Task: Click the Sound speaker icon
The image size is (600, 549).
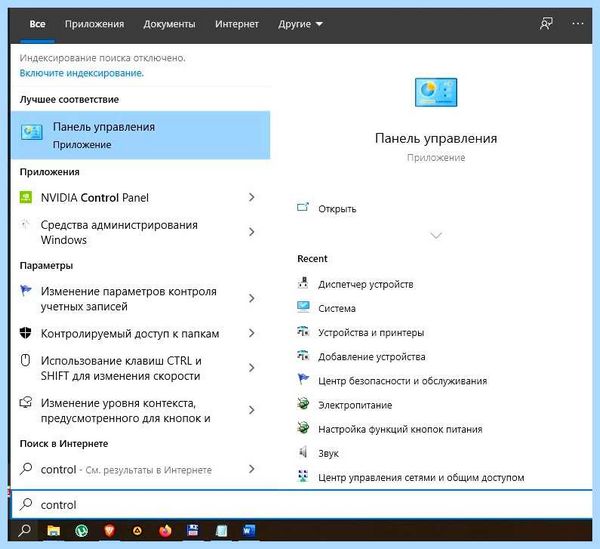Action: [x=303, y=452]
